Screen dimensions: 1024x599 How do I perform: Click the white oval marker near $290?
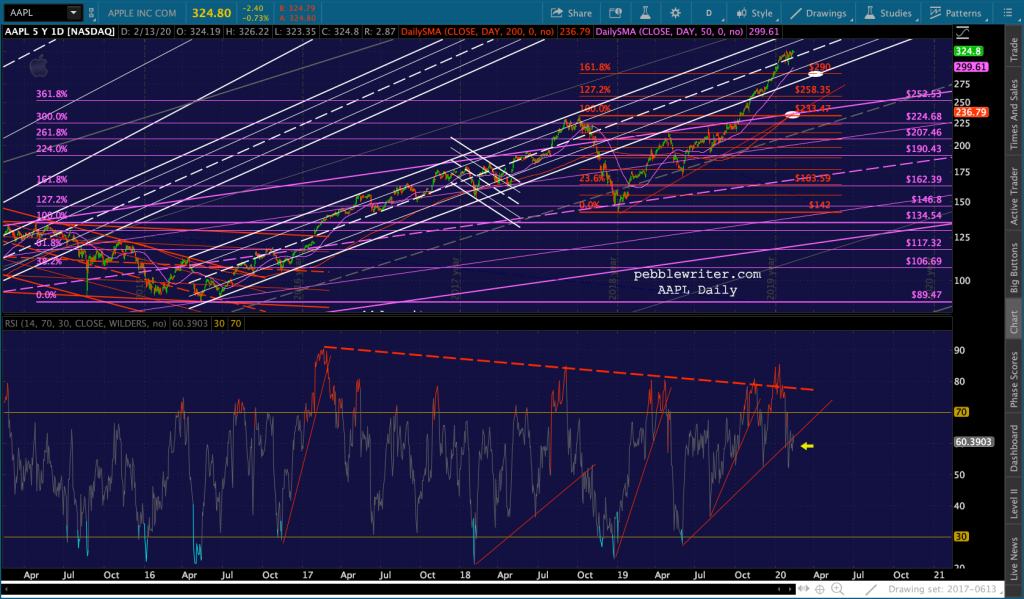pos(815,74)
